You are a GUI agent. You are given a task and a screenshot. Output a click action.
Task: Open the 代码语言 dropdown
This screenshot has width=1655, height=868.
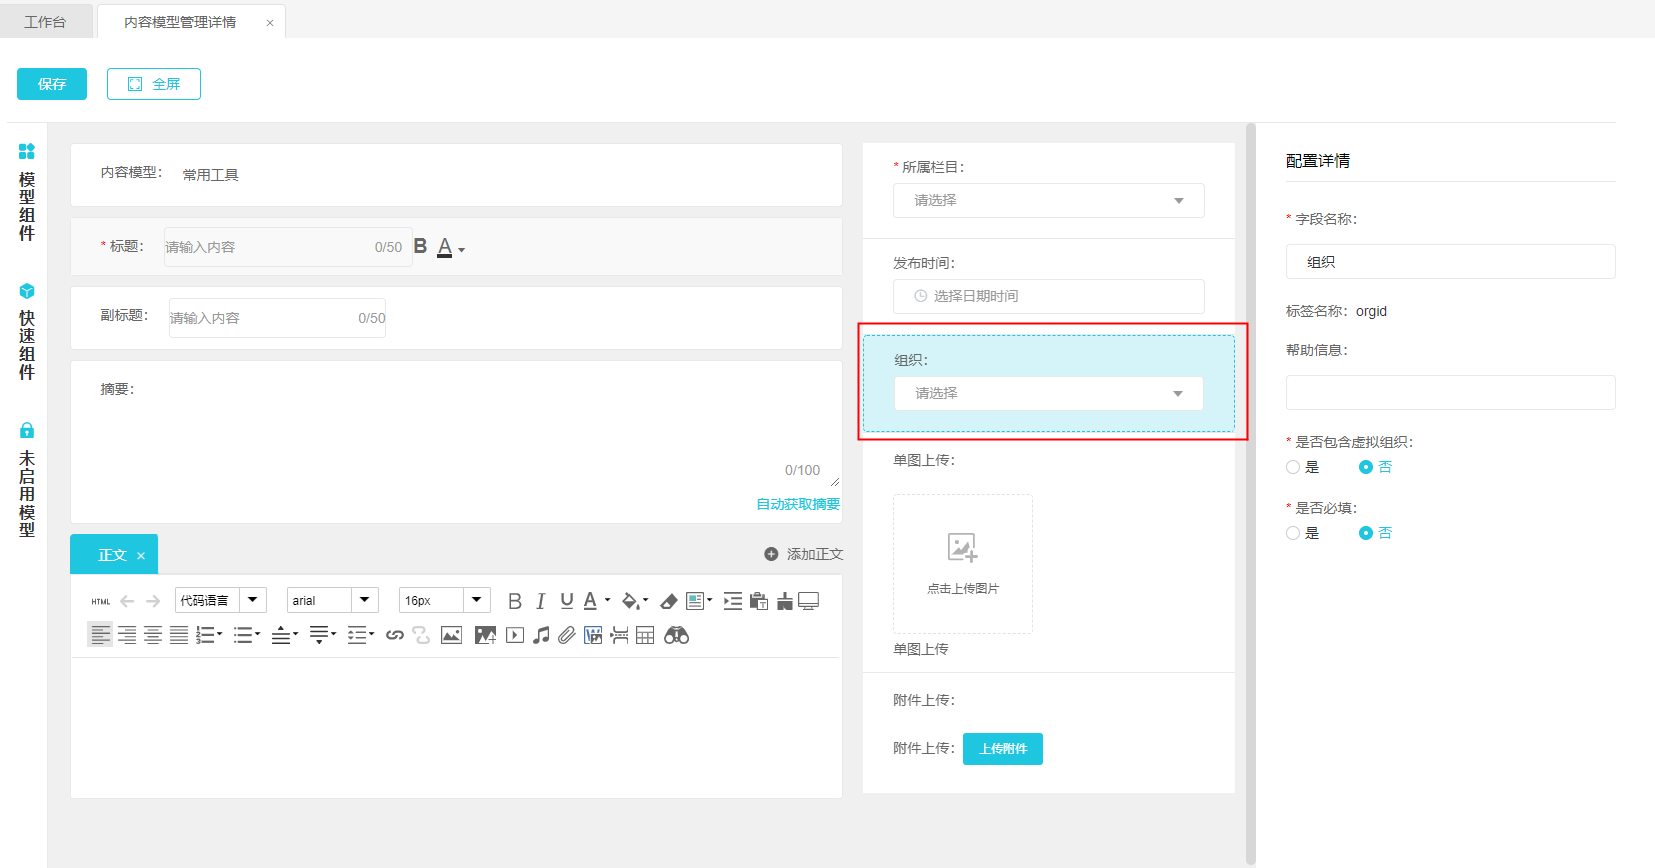point(220,600)
